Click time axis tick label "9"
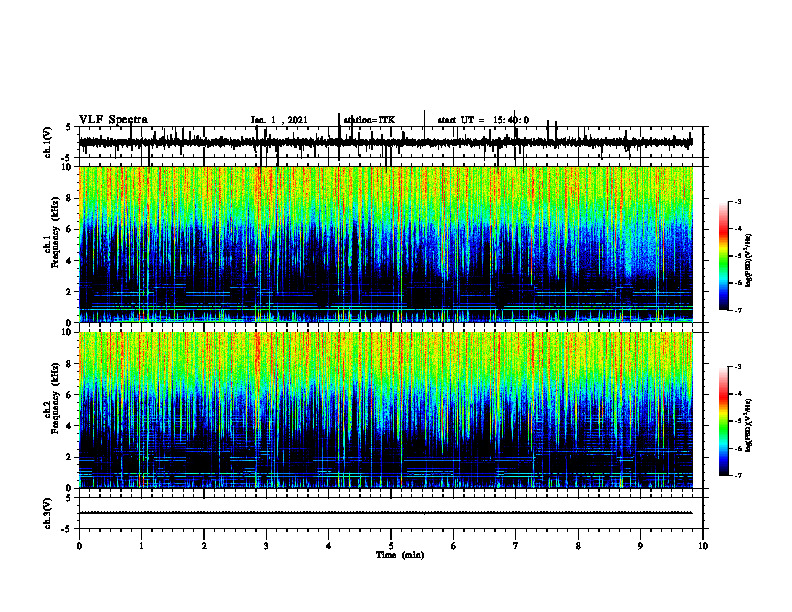 (x=640, y=546)
